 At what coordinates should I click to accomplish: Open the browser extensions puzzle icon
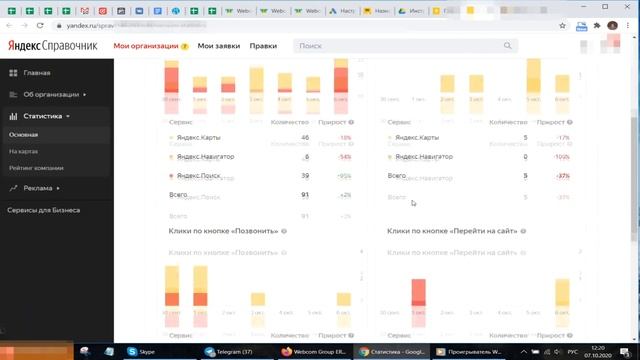[x=597, y=25]
